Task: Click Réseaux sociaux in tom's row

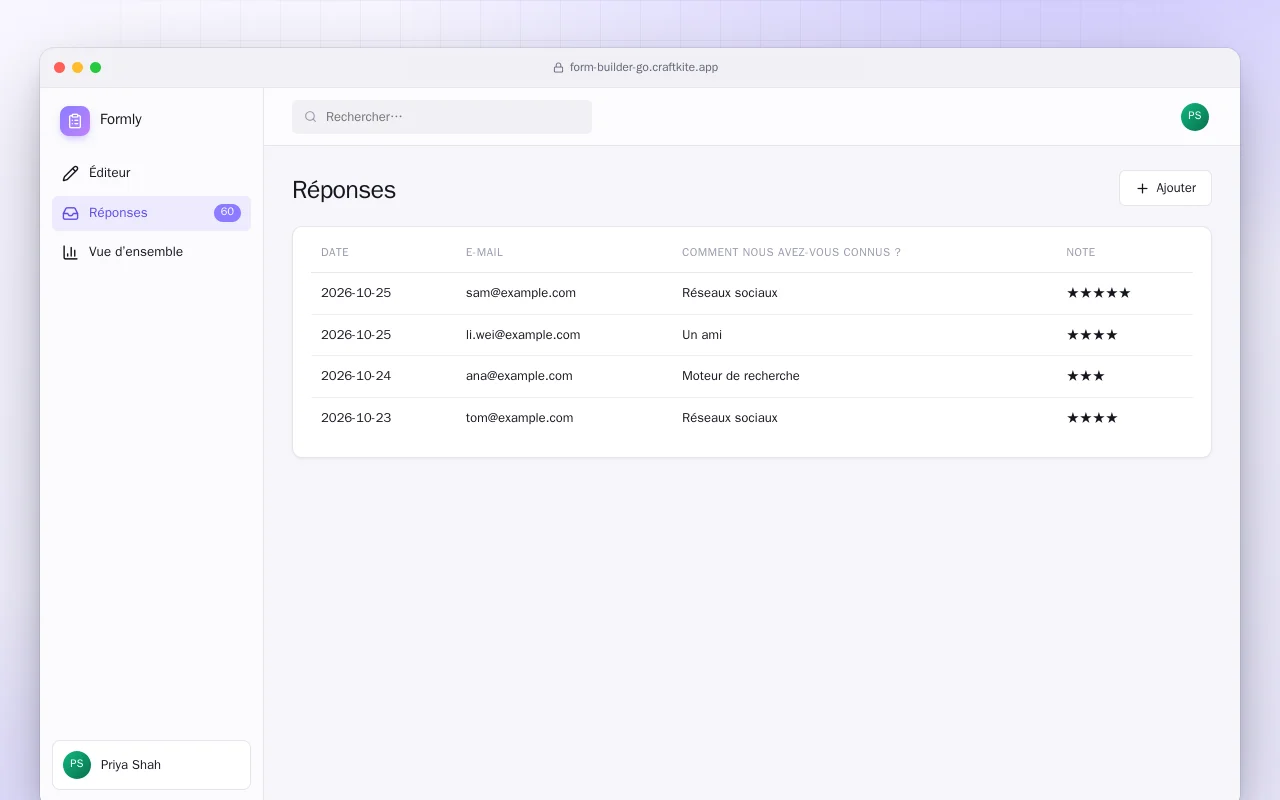Action: point(730,418)
